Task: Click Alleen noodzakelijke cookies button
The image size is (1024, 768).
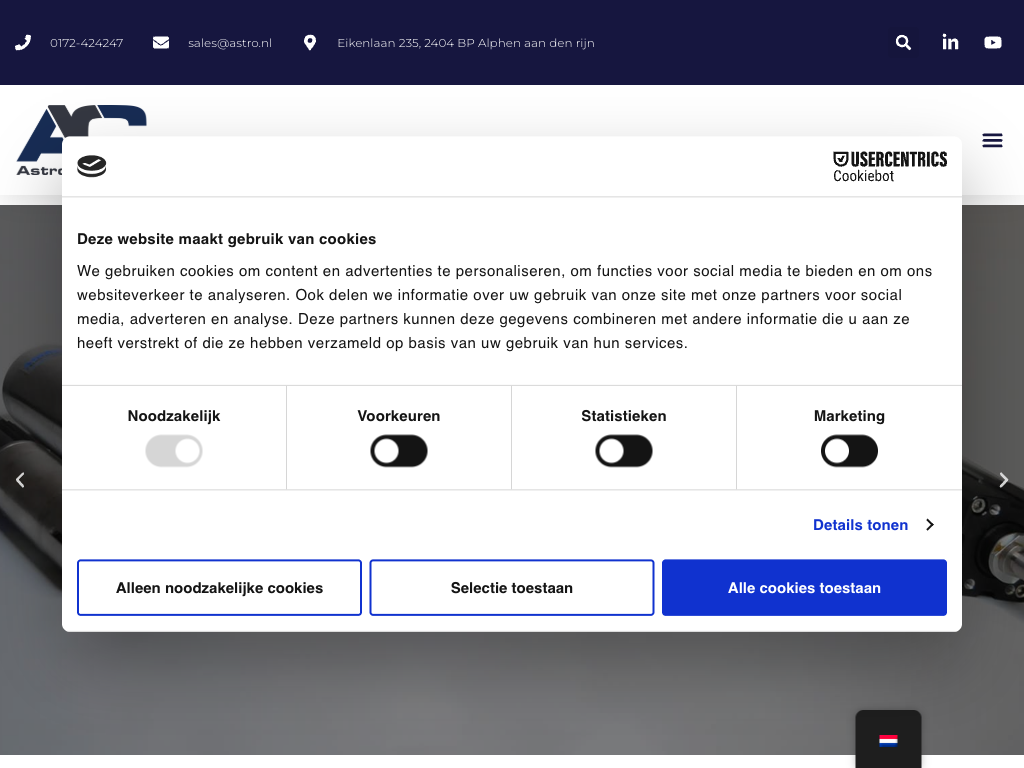Action: (219, 588)
